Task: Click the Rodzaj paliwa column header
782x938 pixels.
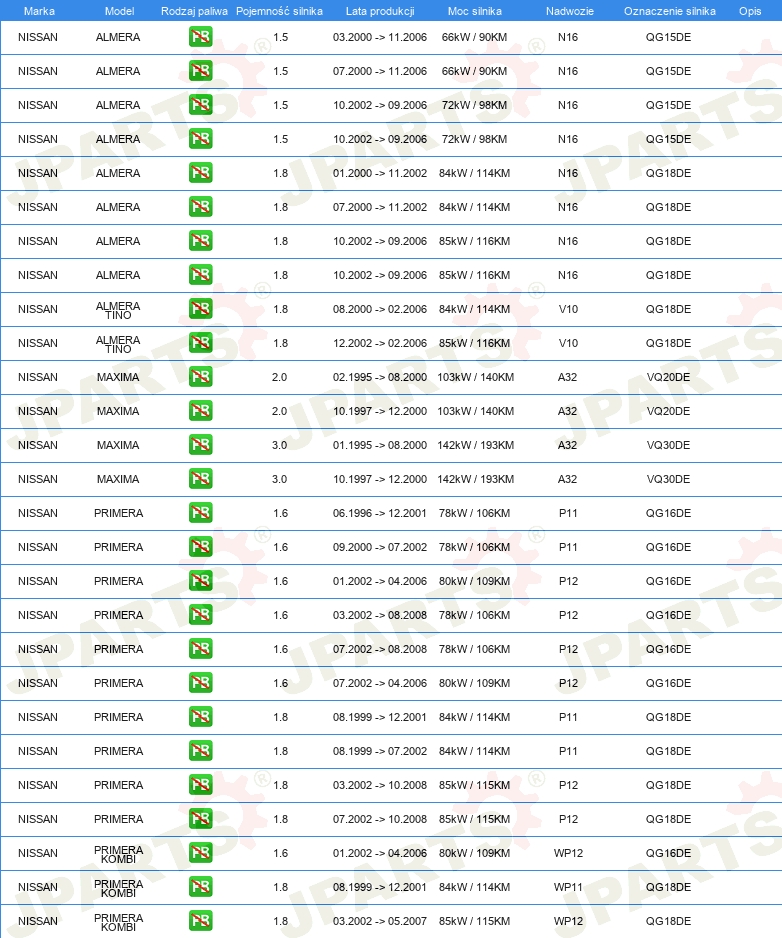Action: [194, 11]
